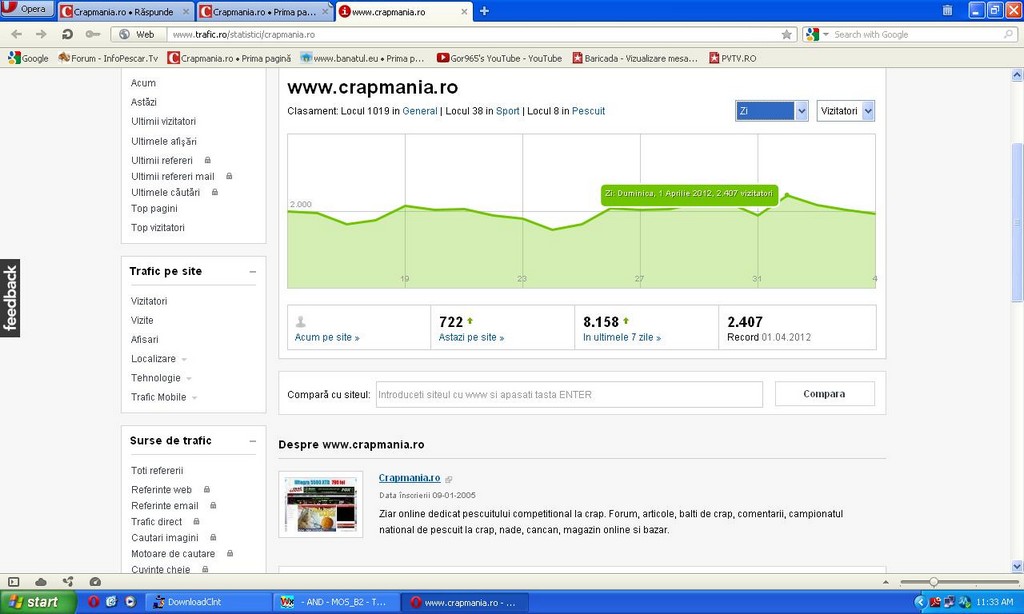Screen dimensions: 1024x614
Task: Open the Vizitatori metric dropdown
Action: (x=846, y=111)
